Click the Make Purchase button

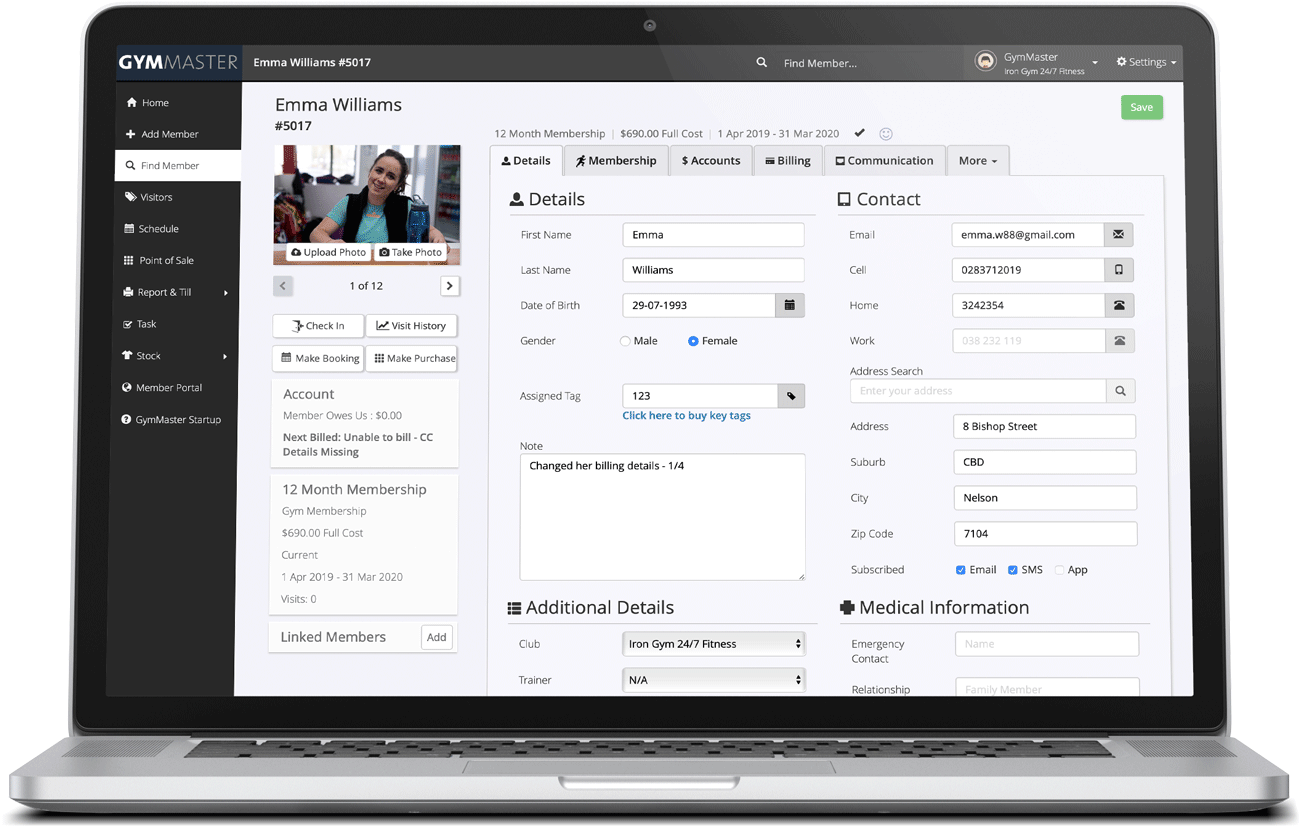(411, 358)
